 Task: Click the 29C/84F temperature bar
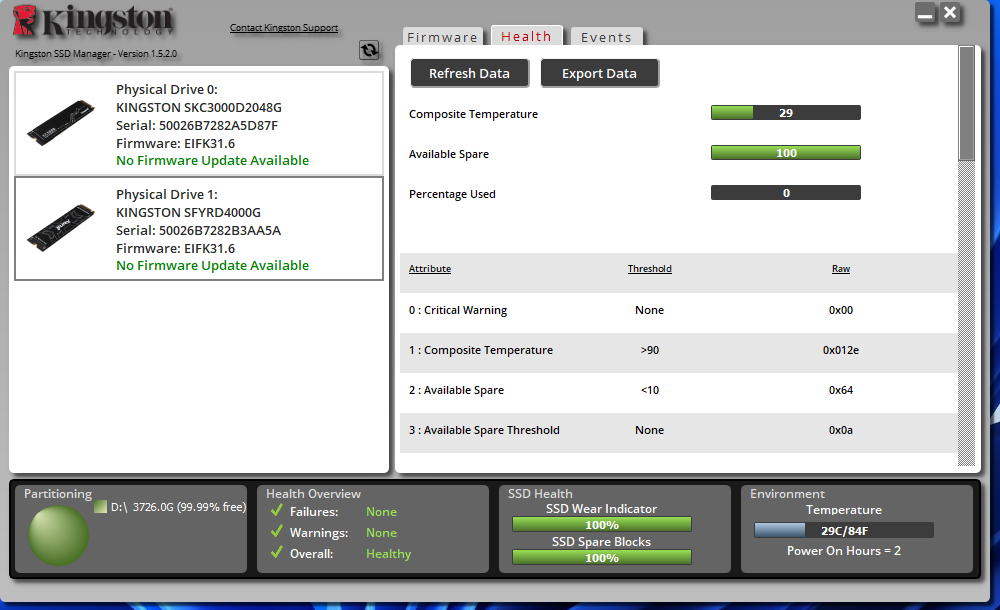(844, 530)
